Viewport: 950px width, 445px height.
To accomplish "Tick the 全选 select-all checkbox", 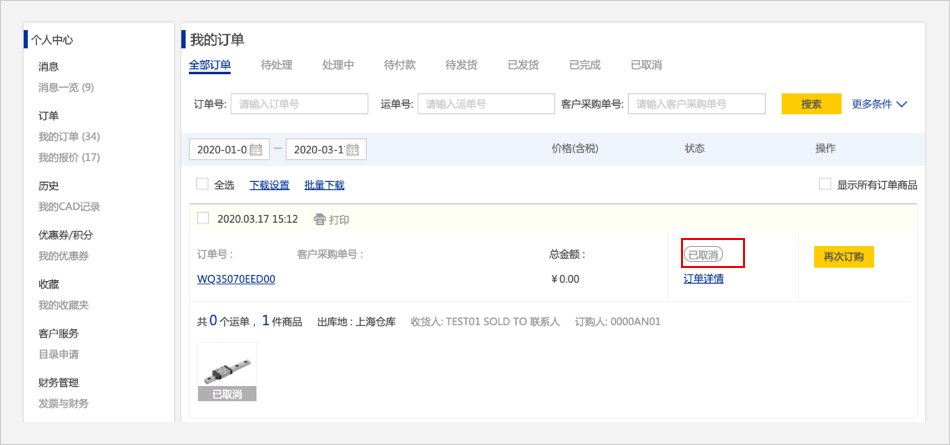I will (203, 184).
